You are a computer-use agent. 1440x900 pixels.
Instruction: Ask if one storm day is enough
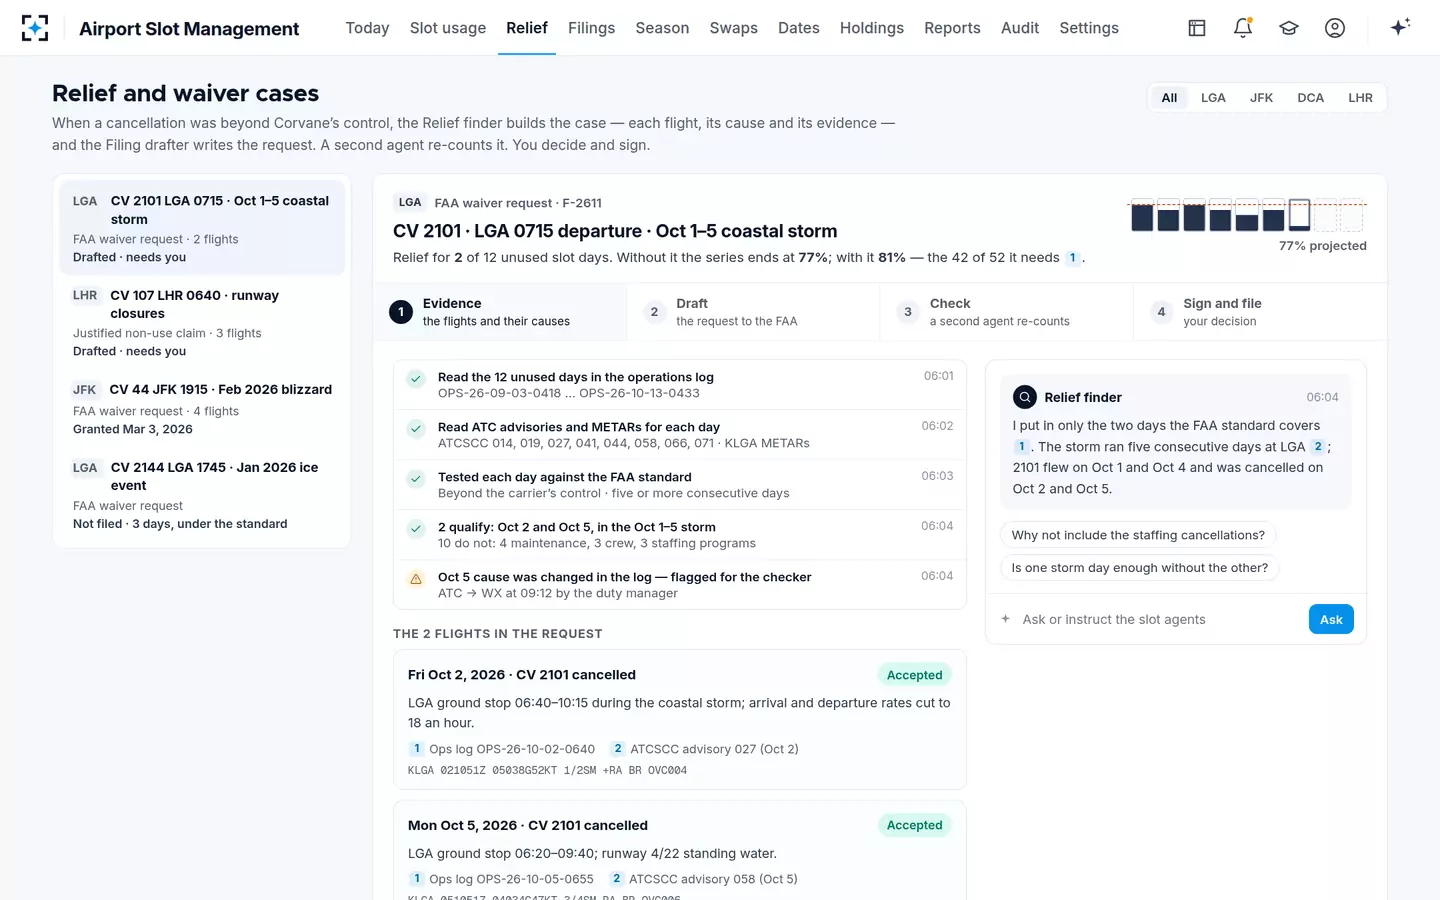(1139, 567)
